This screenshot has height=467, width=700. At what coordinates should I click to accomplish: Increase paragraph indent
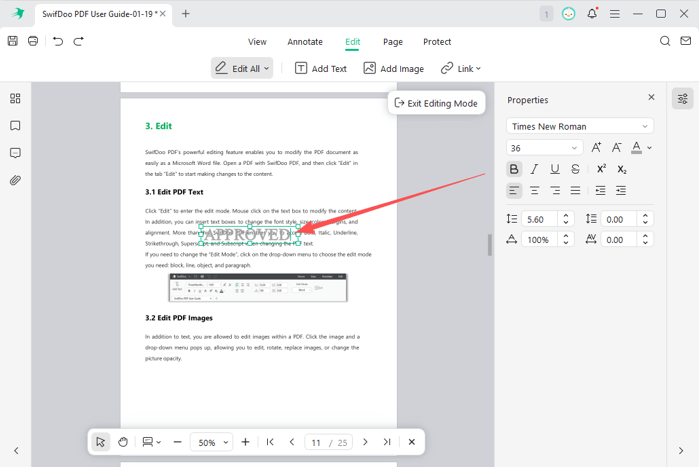(x=621, y=191)
